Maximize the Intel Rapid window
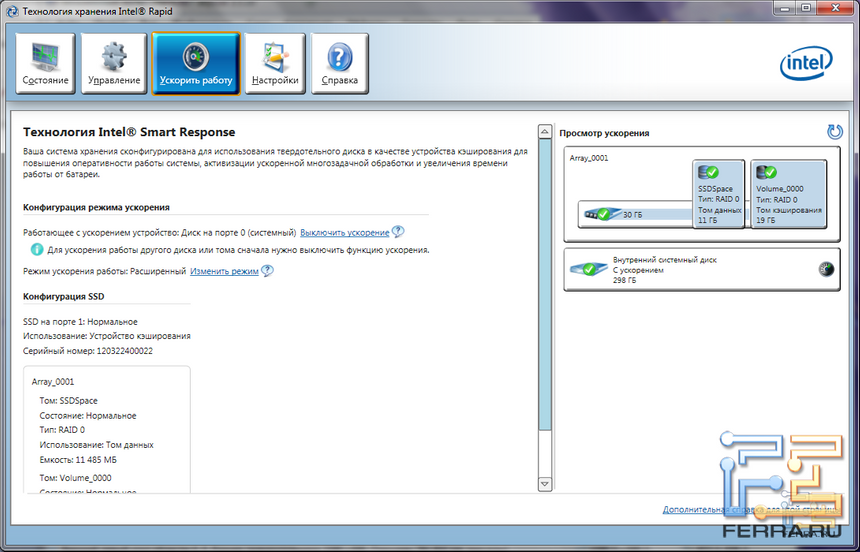The width and height of the screenshot is (860, 552). click(805, 8)
